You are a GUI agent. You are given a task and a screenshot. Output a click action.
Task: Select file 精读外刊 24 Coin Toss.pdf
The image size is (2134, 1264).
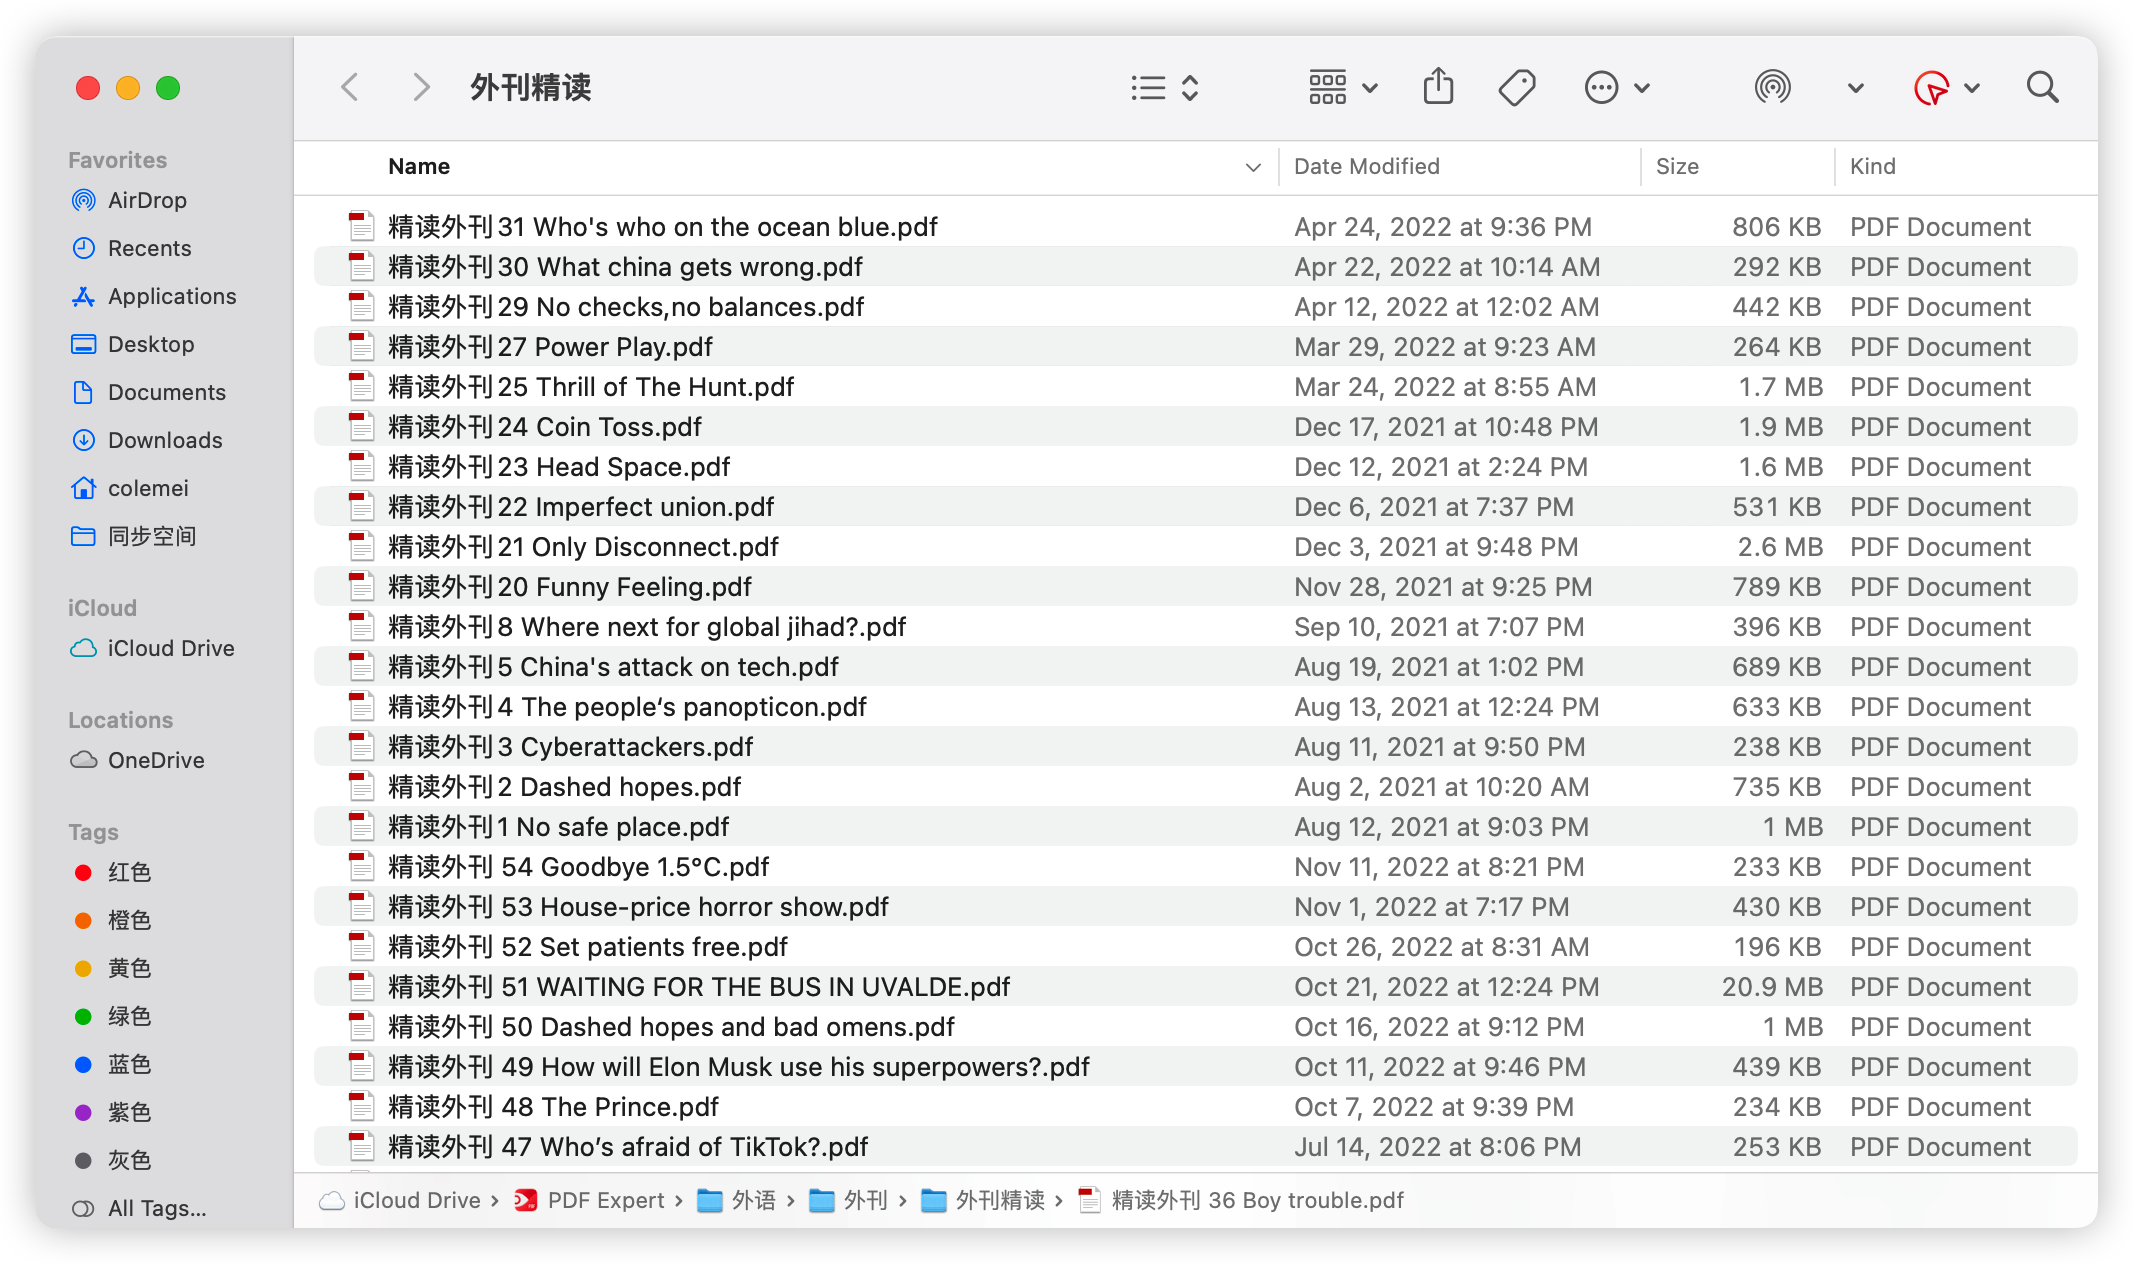coord(545,427)
